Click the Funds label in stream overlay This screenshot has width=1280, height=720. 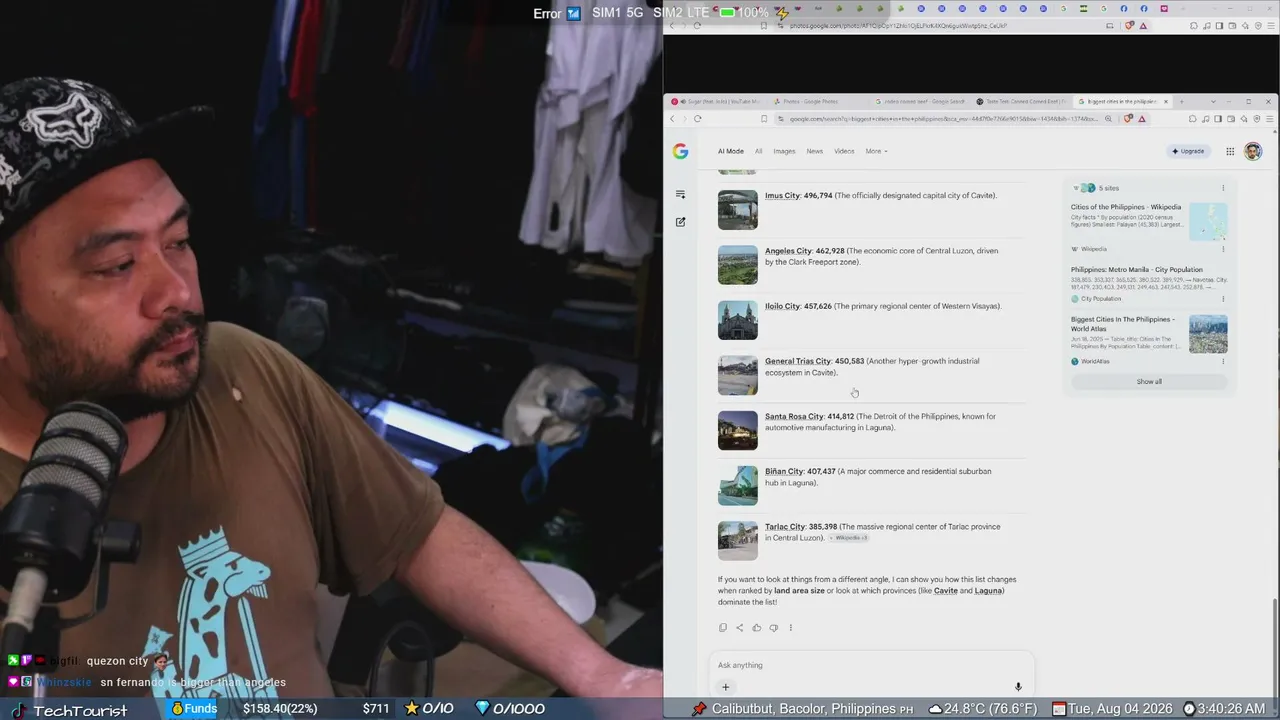coord(200,709)
